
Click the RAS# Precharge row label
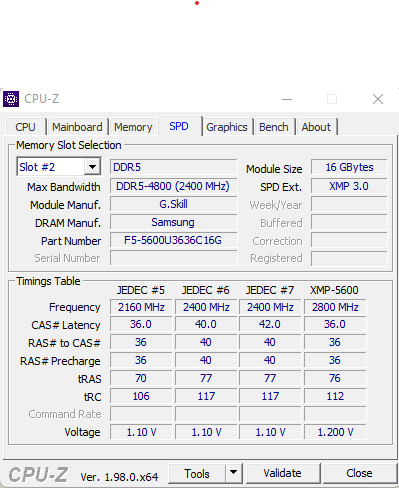(x=60, y=361)
